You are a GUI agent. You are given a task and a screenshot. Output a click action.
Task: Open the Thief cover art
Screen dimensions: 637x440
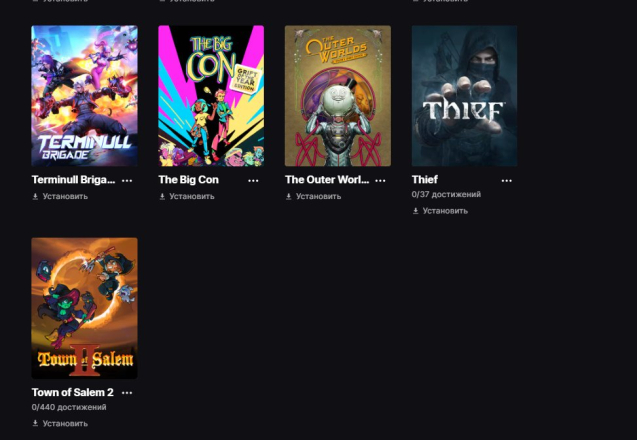(x=464, y=96)
